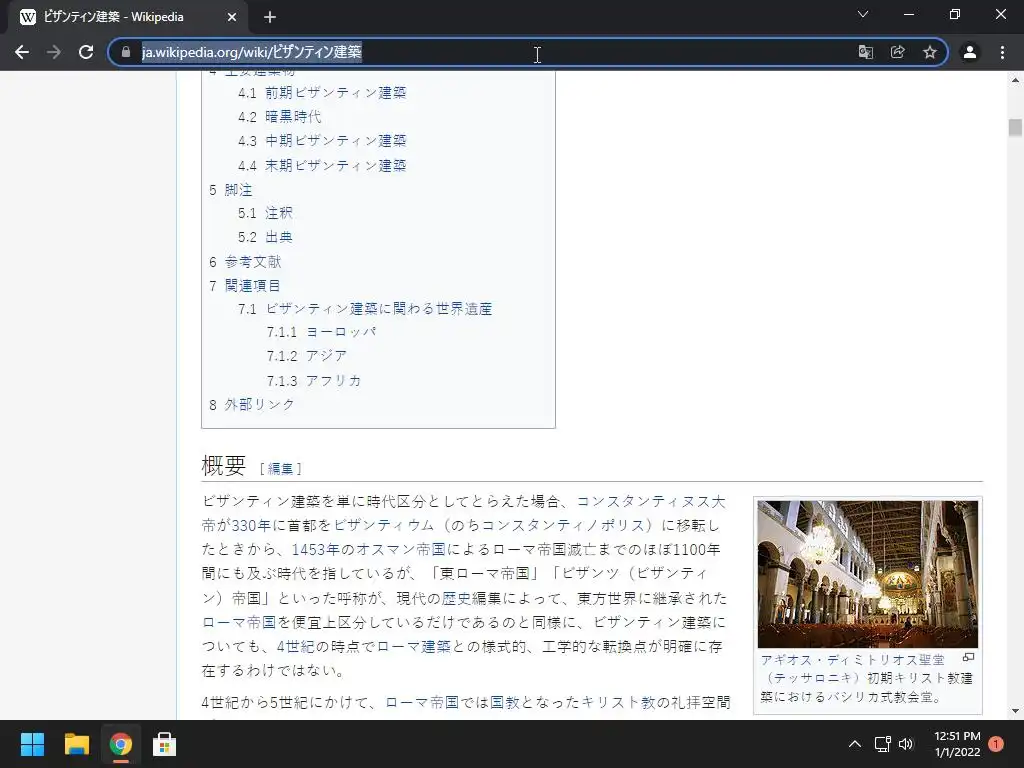Edit the 概要 section via 編集
Viewport: 1024px width, 768px height.
coord(280,469)
